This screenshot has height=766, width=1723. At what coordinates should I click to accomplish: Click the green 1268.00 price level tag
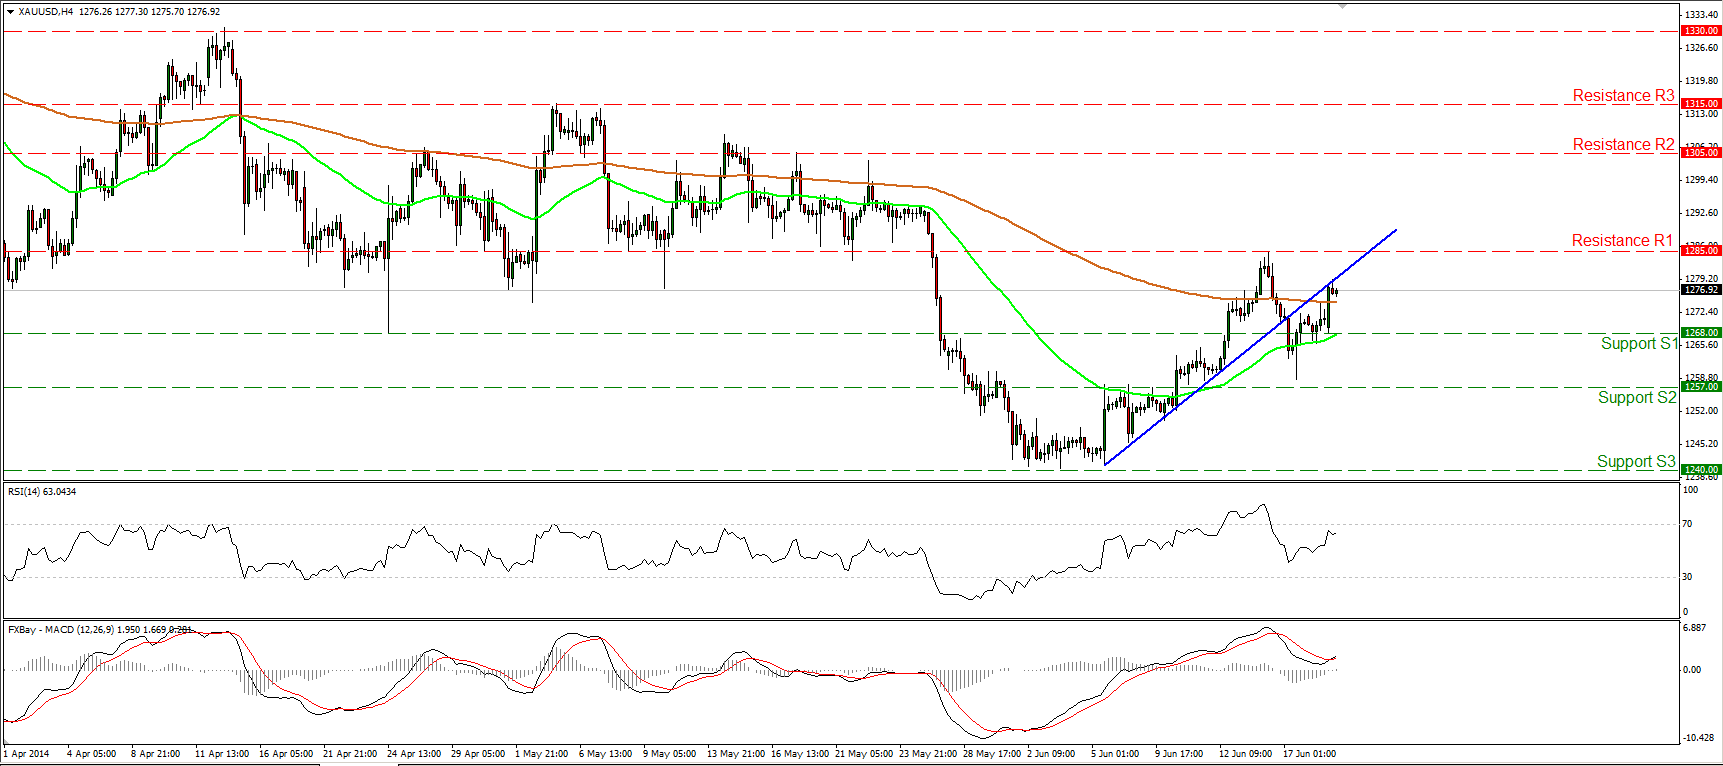click(x=1701, y=332)
